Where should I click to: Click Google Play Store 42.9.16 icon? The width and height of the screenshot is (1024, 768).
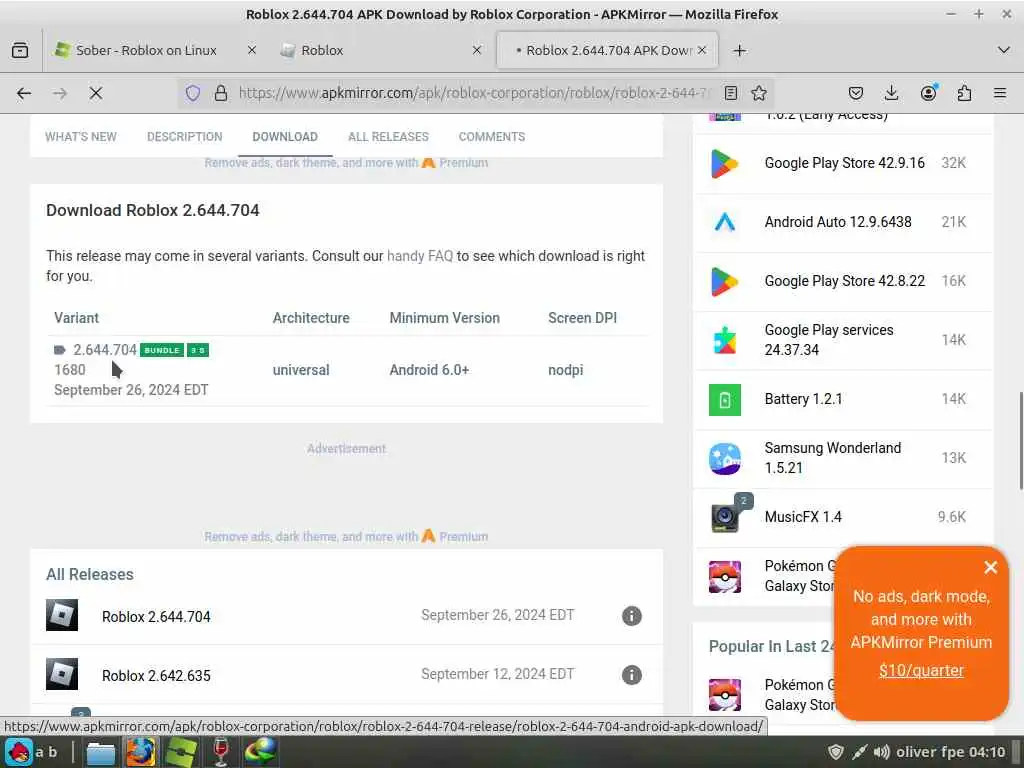point(725,164)
